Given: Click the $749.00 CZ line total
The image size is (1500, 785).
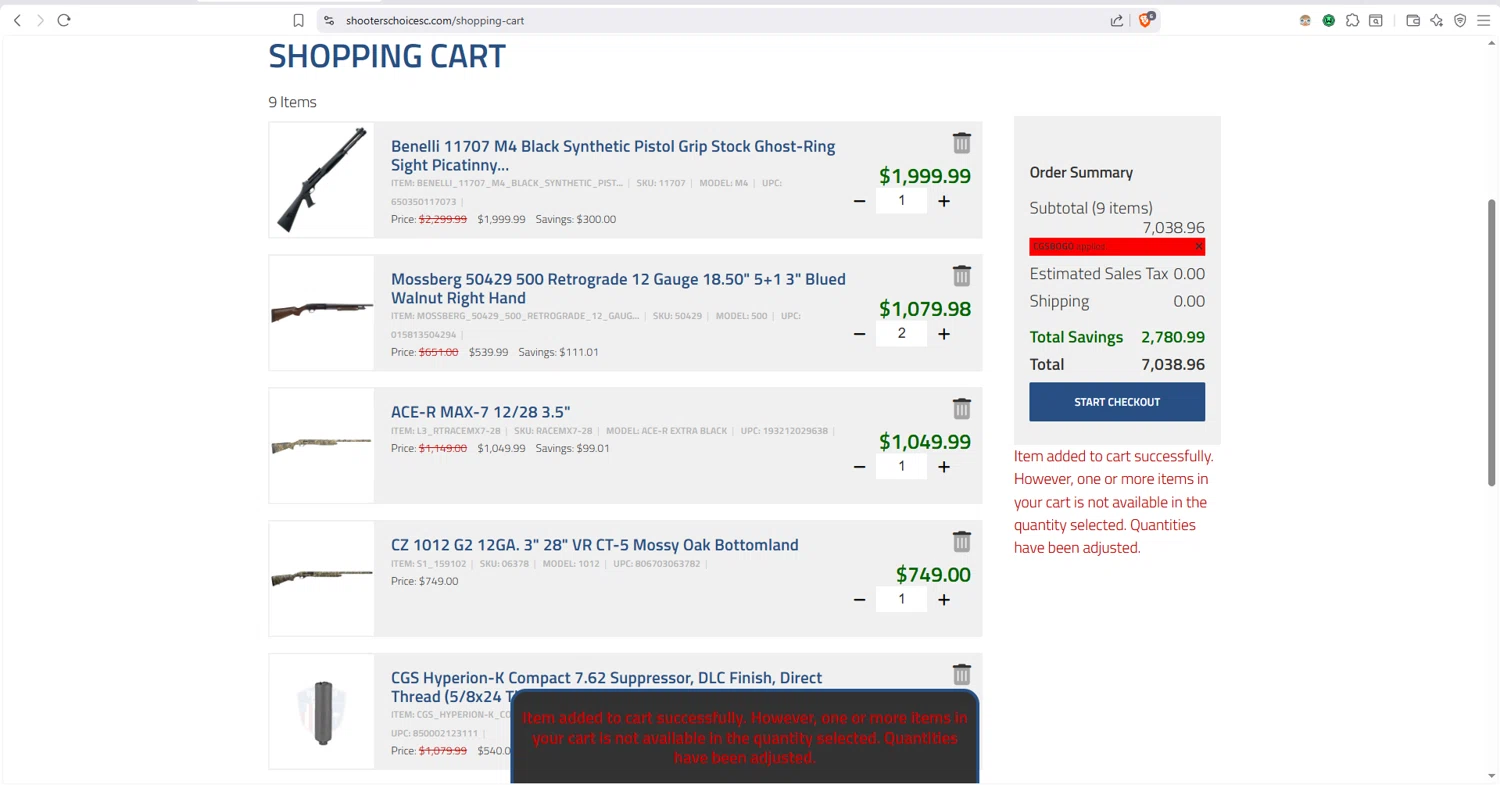Looking at the screenshot, I should [933, 575].
